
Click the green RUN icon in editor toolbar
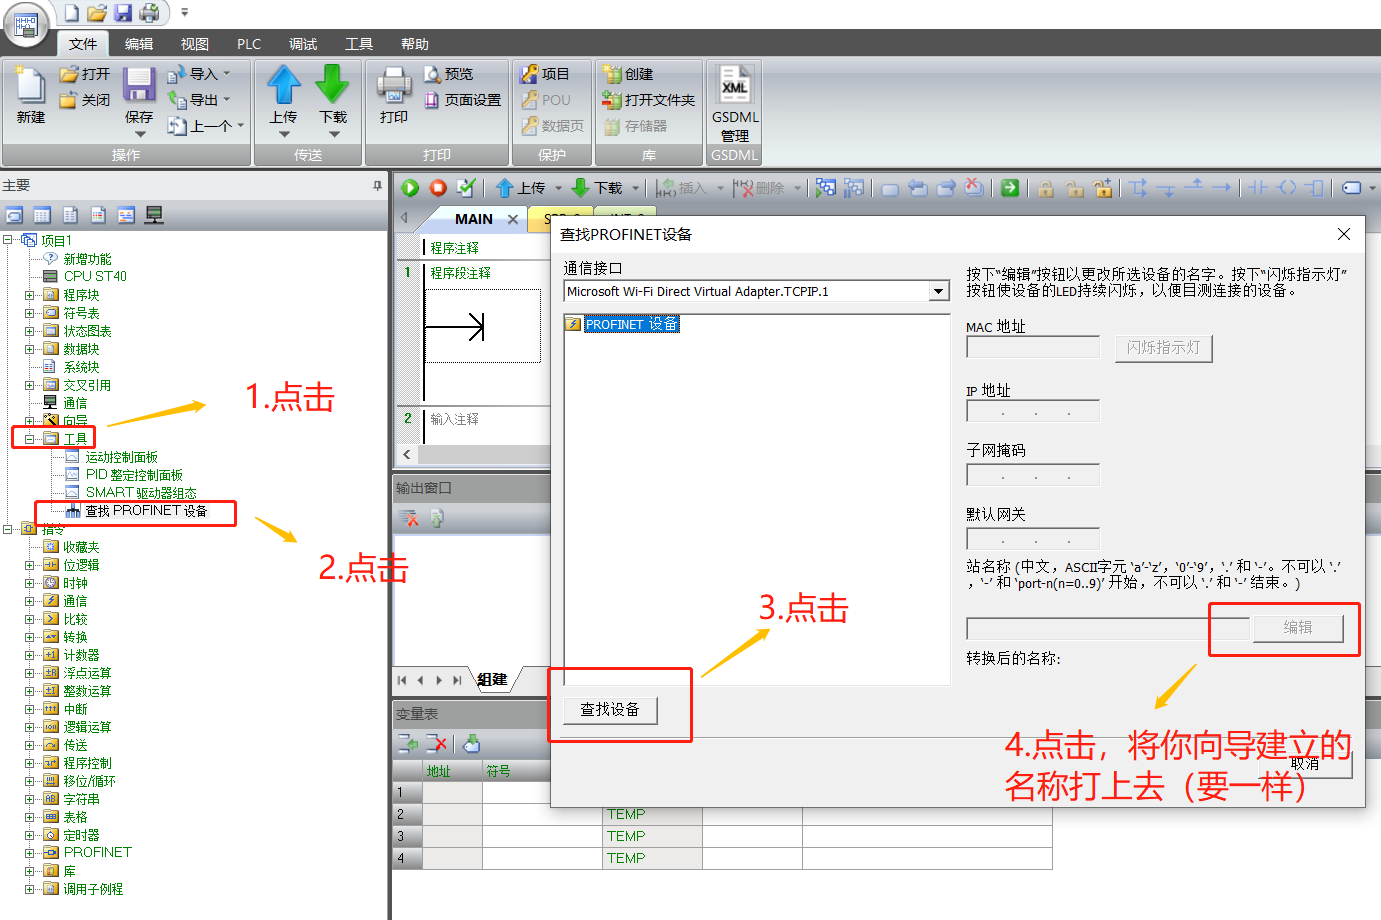pyautogui.click(x=410, y=188)
